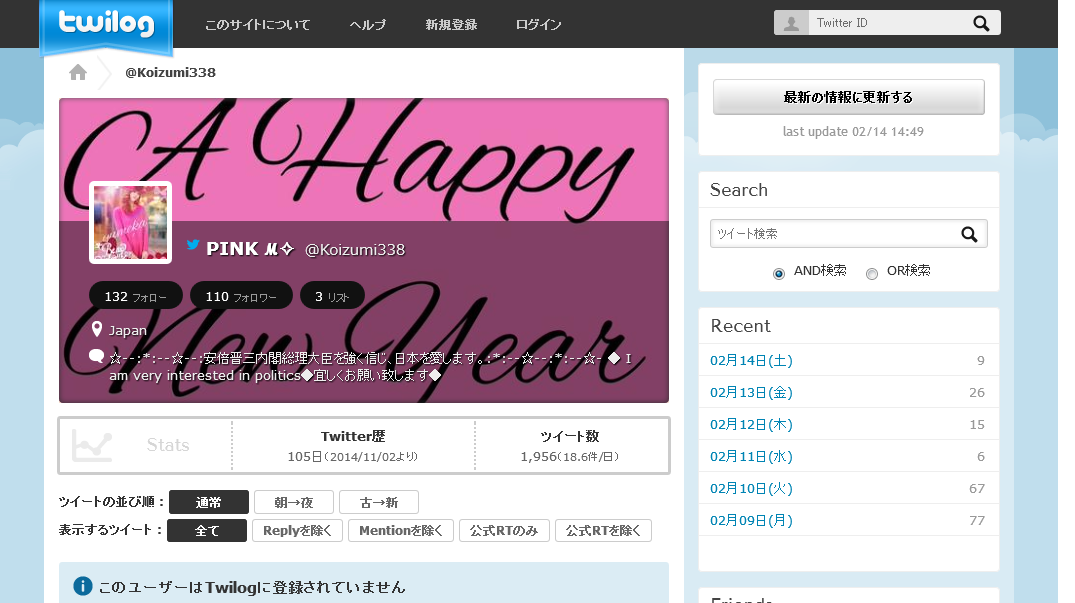Click count 77 for 02月09日

tap(977, 521)
